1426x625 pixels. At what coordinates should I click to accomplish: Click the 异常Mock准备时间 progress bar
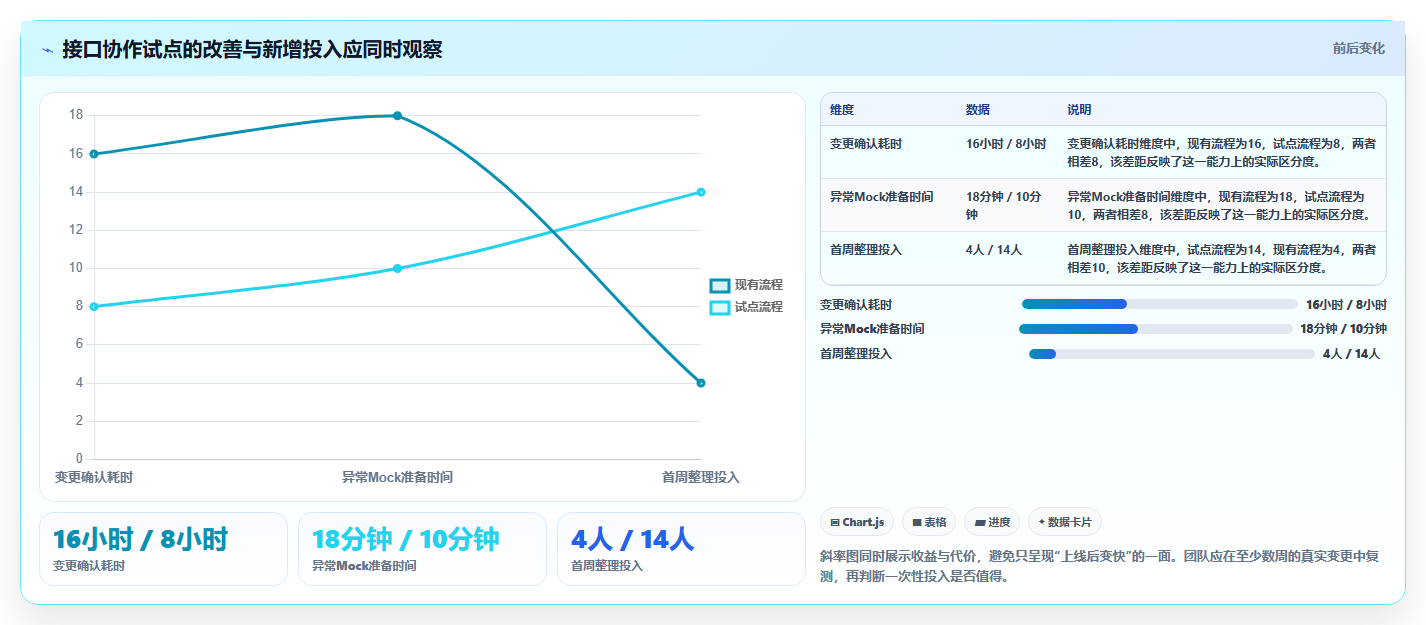pyautogui.click(x=1156, y=329)
